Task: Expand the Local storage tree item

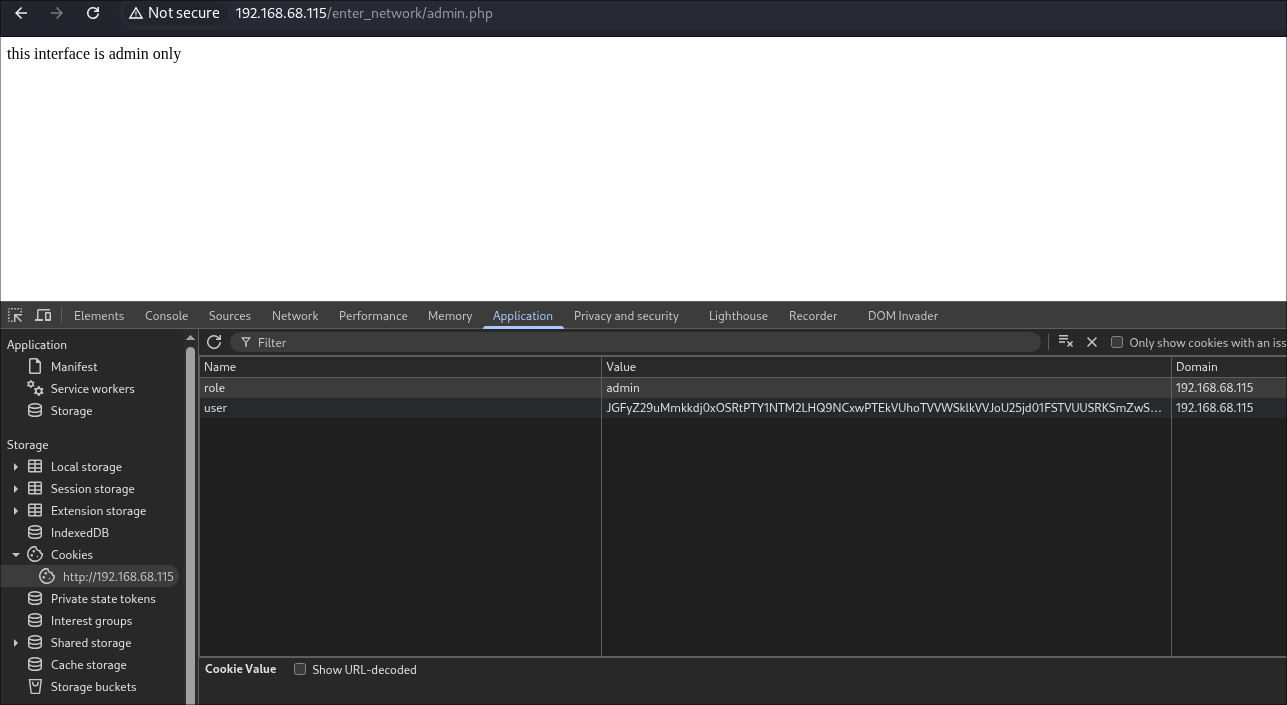Action: (x=15, y=467)
